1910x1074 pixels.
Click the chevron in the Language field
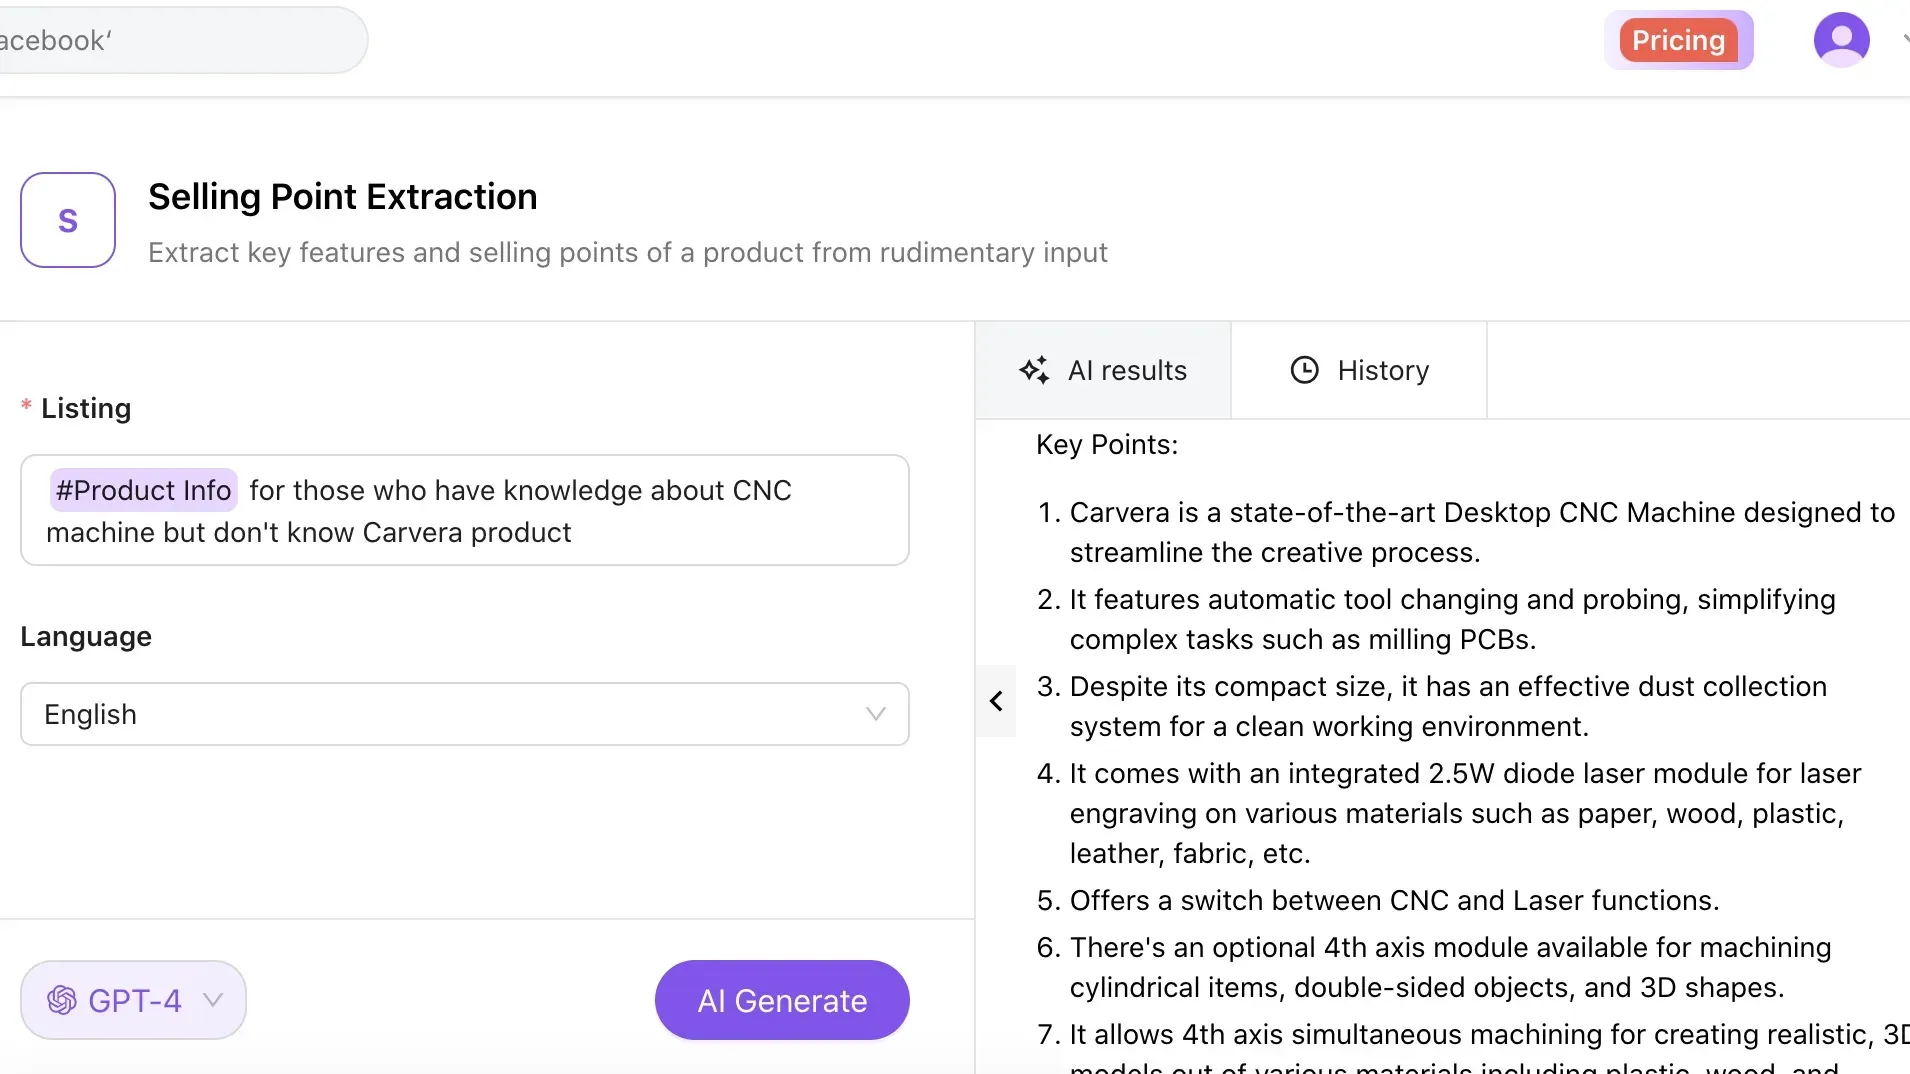876,714
